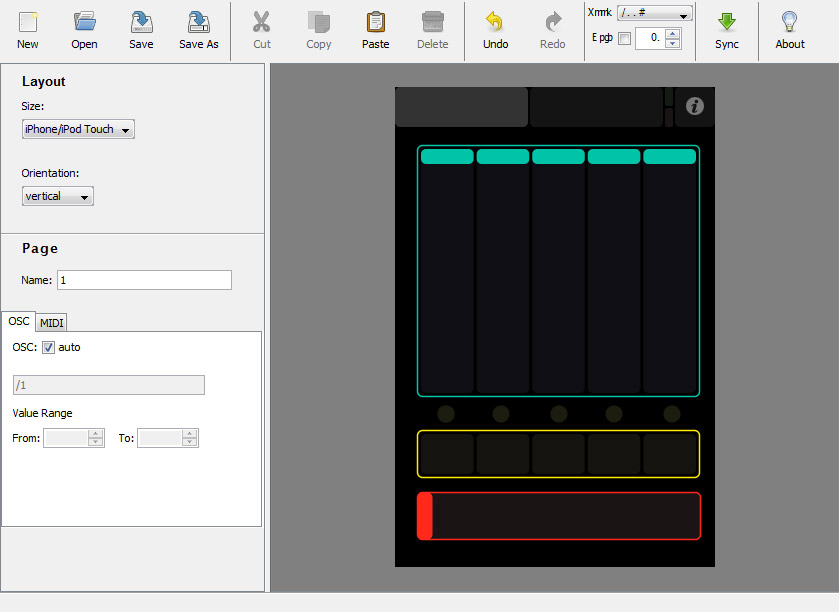Increment the toolbar number spinner up arrow
Viewport: 839px width, 612px height.
[672, 34]
